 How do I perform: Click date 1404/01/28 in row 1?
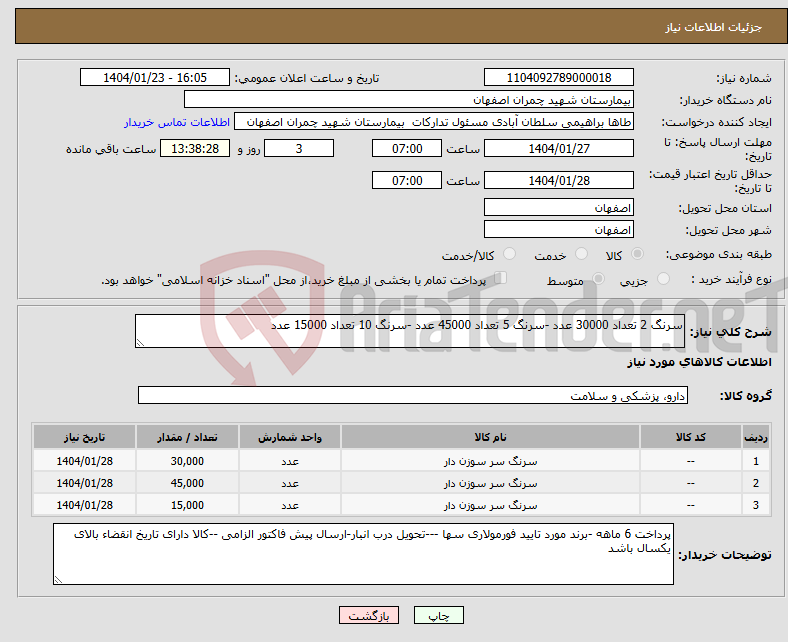tap(84, 461)
